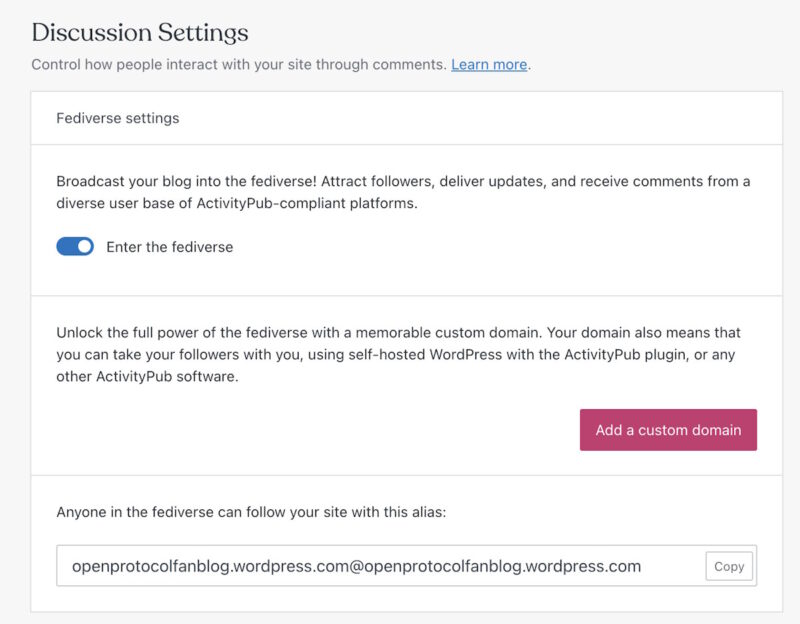Click the pink custom domain button

pyautogui.click(x=668, y=430)
